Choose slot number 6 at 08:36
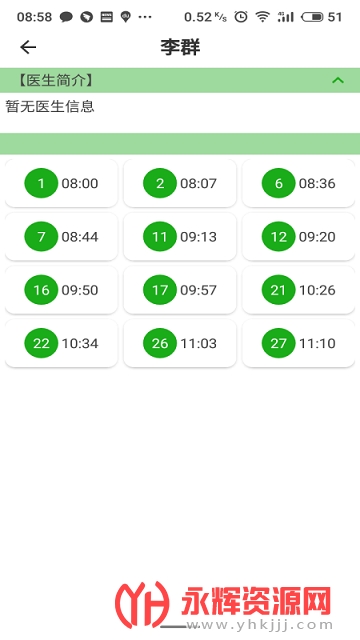This screenshot has width=360, height=640. 298,183
